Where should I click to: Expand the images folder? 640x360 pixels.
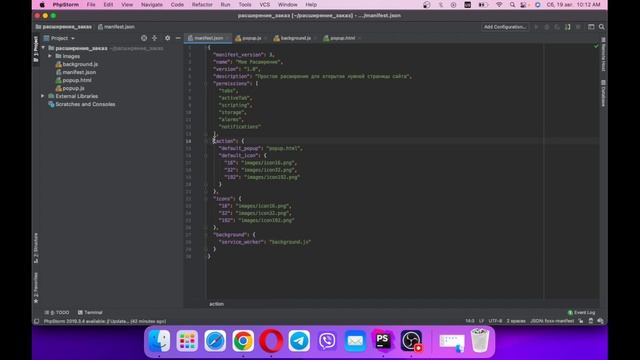pyautogui.click(x=50, y=56)
